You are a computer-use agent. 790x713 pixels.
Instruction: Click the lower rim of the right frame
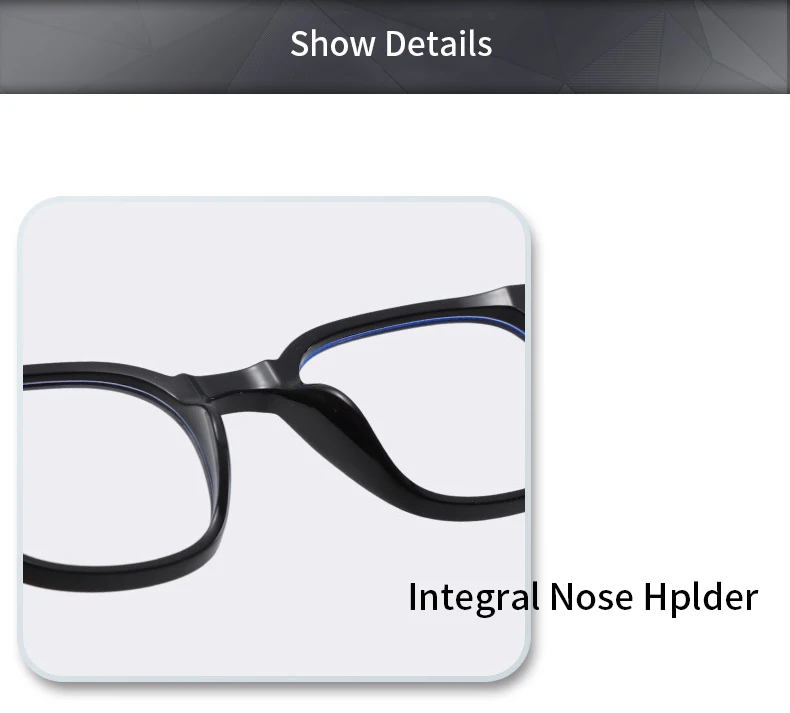[x=469, y=504]
